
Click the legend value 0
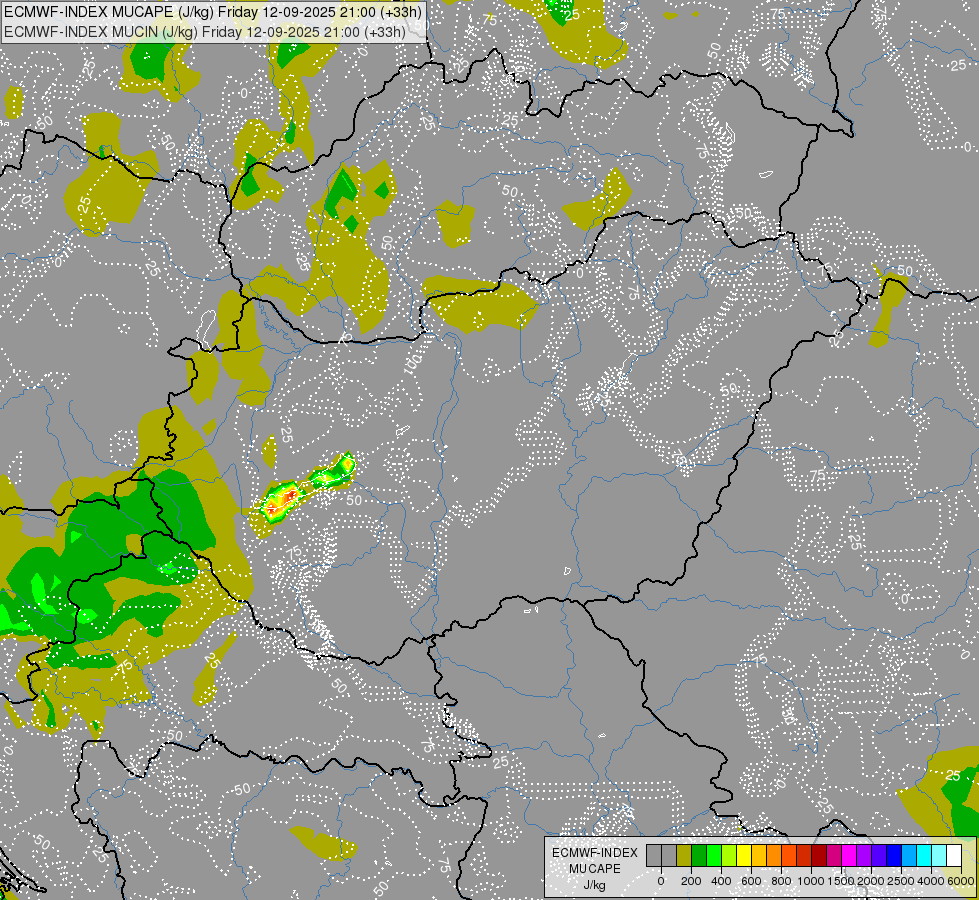point(661,881)
